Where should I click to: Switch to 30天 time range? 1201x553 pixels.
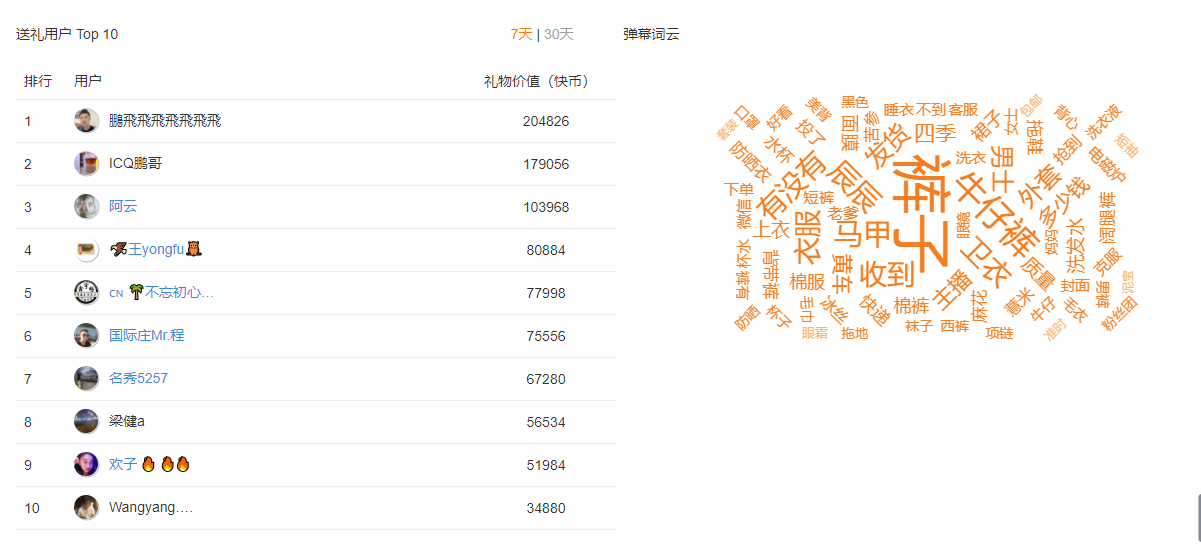tap(559, 34)
